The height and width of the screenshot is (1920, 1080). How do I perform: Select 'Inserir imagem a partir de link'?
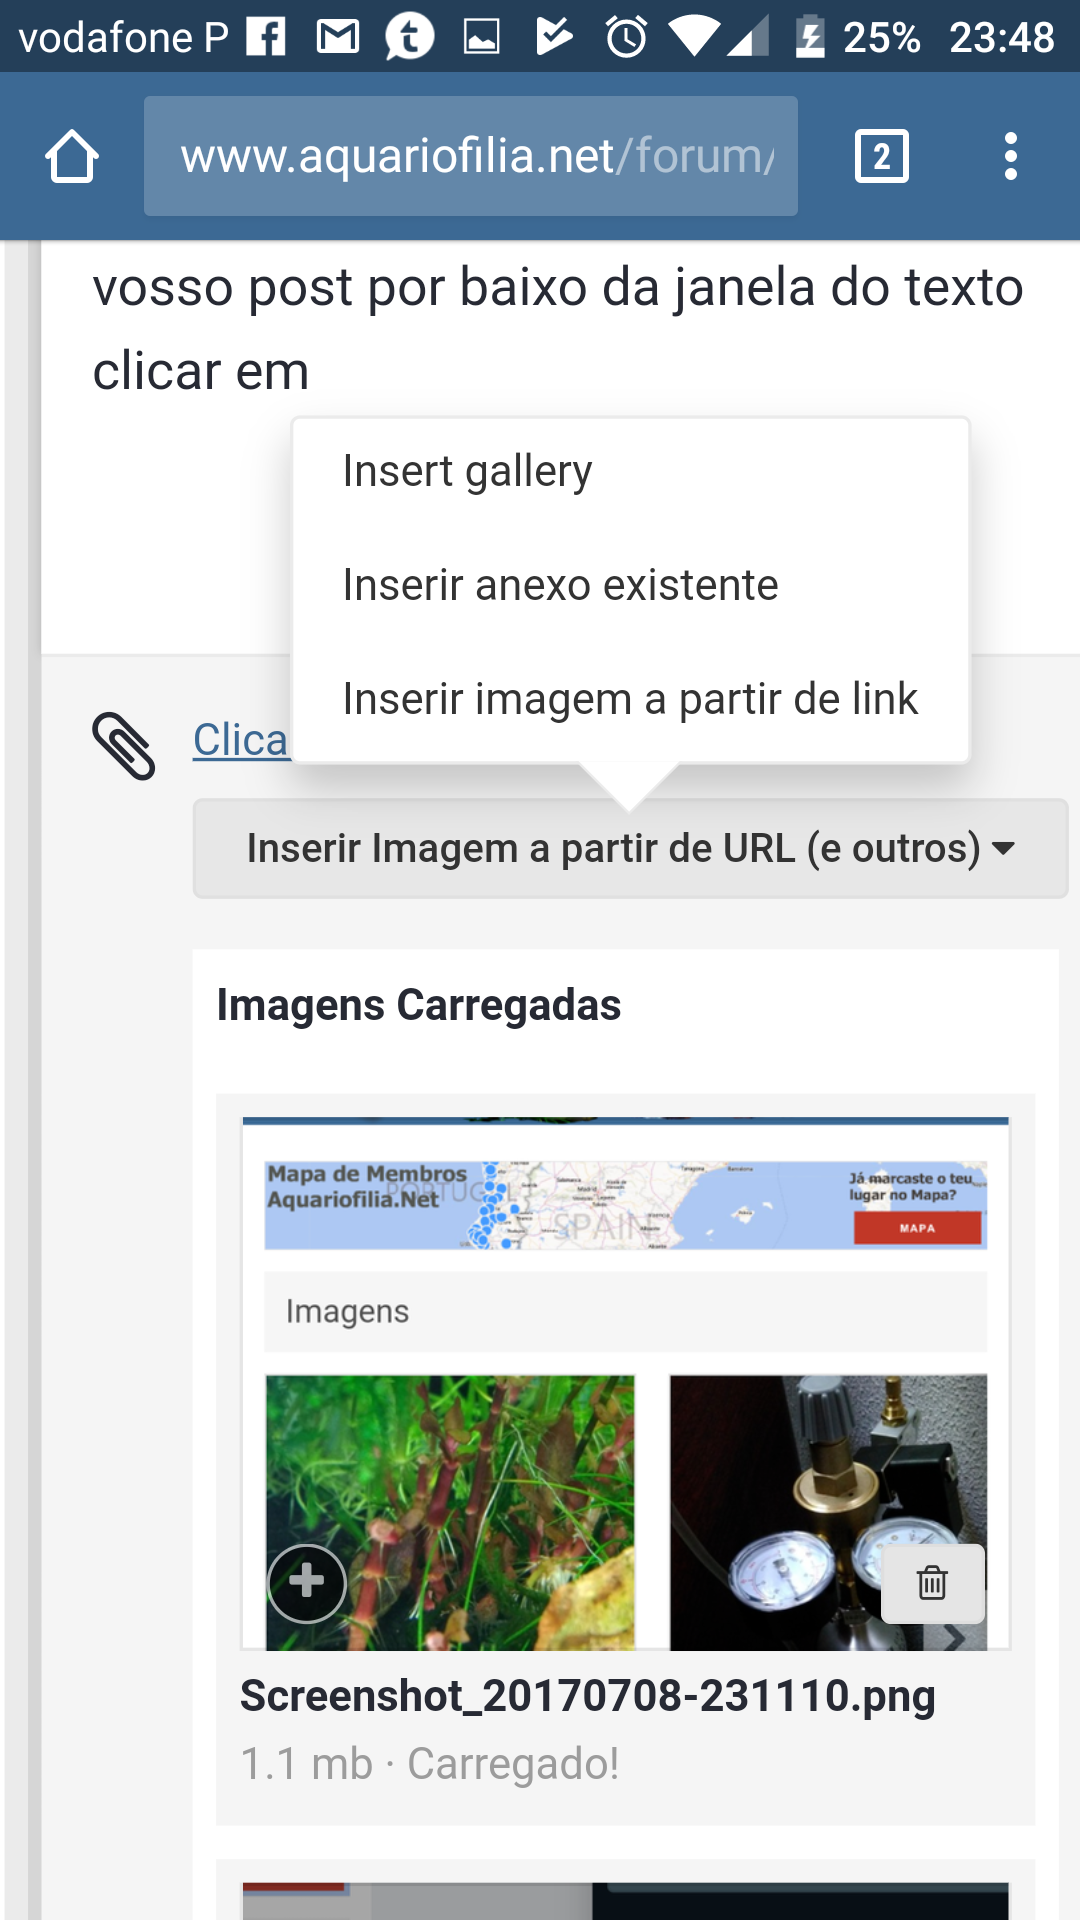(x=630, y=699)
